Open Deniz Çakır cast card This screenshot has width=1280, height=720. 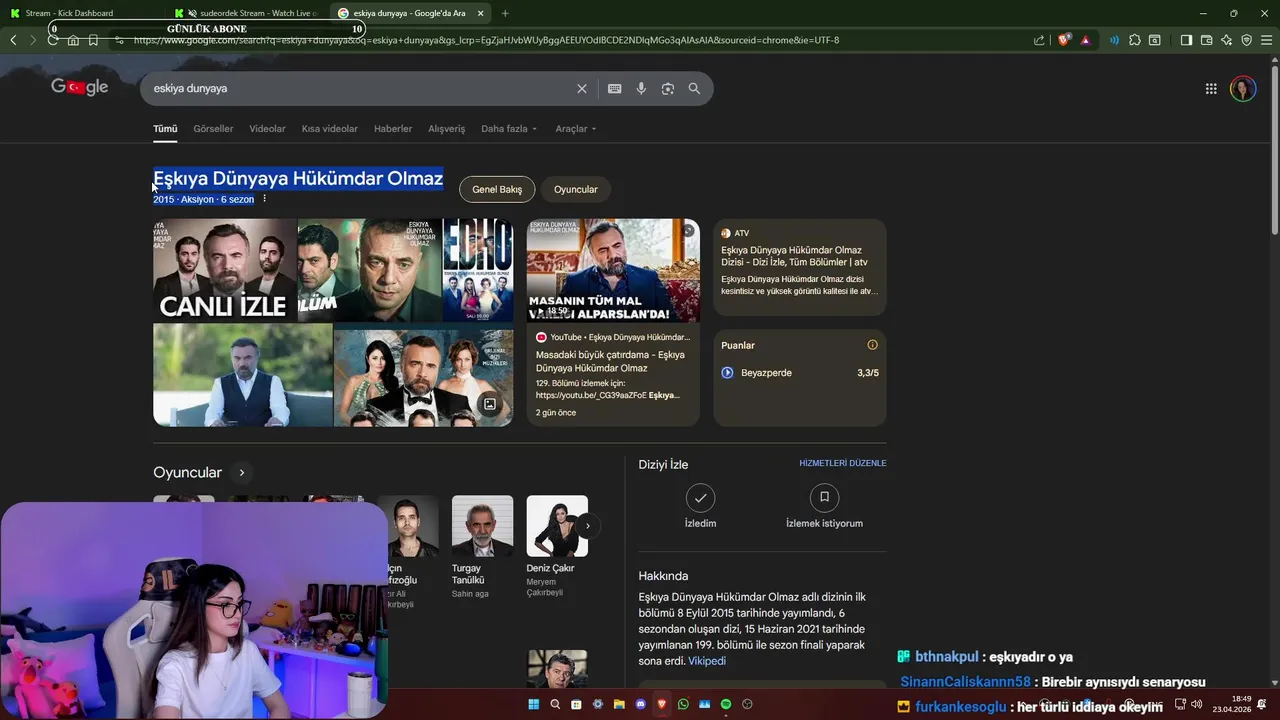(x=557, y=545)
